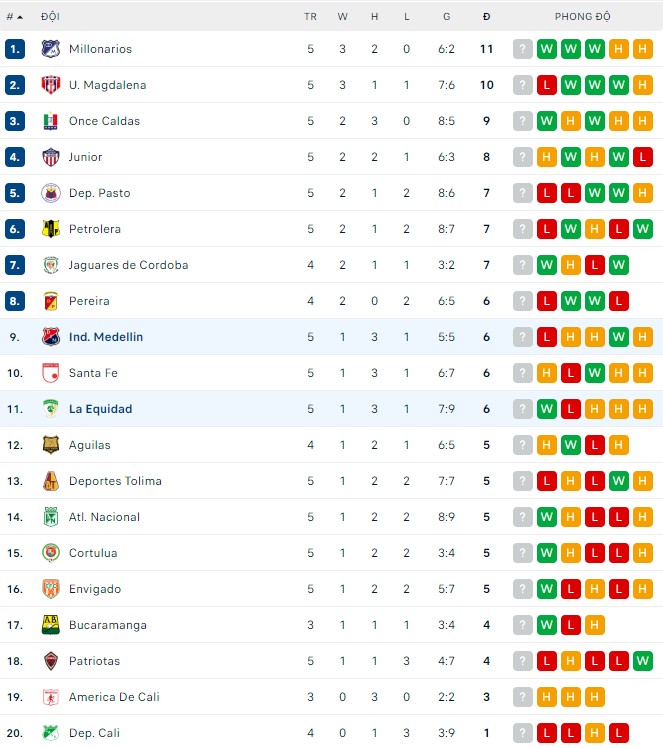Click the Patriotas team crest icon
The width and height of the screenshot is (663, 748).
pos(50,661)
